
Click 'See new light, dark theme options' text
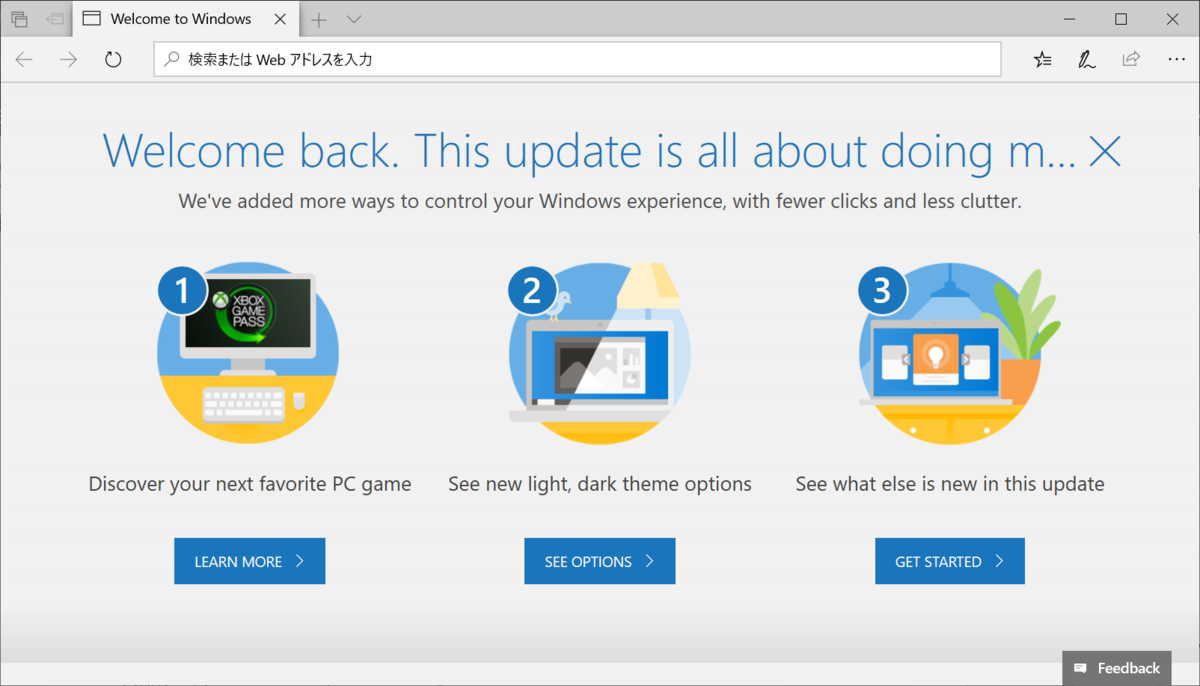pos(600,484)
